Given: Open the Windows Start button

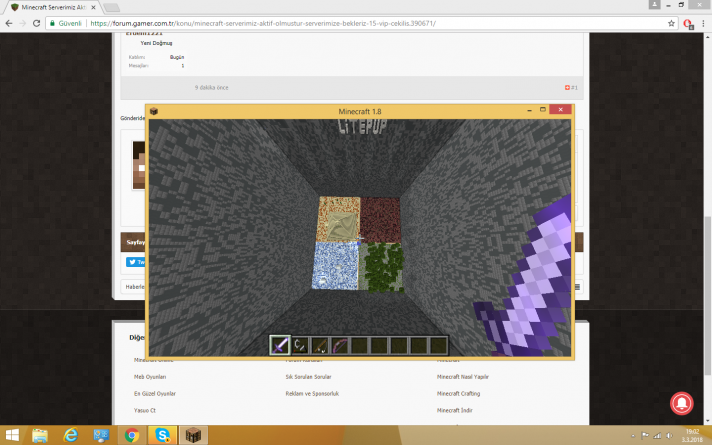Looking at the screenshot, I should click(x=12, y=435).
